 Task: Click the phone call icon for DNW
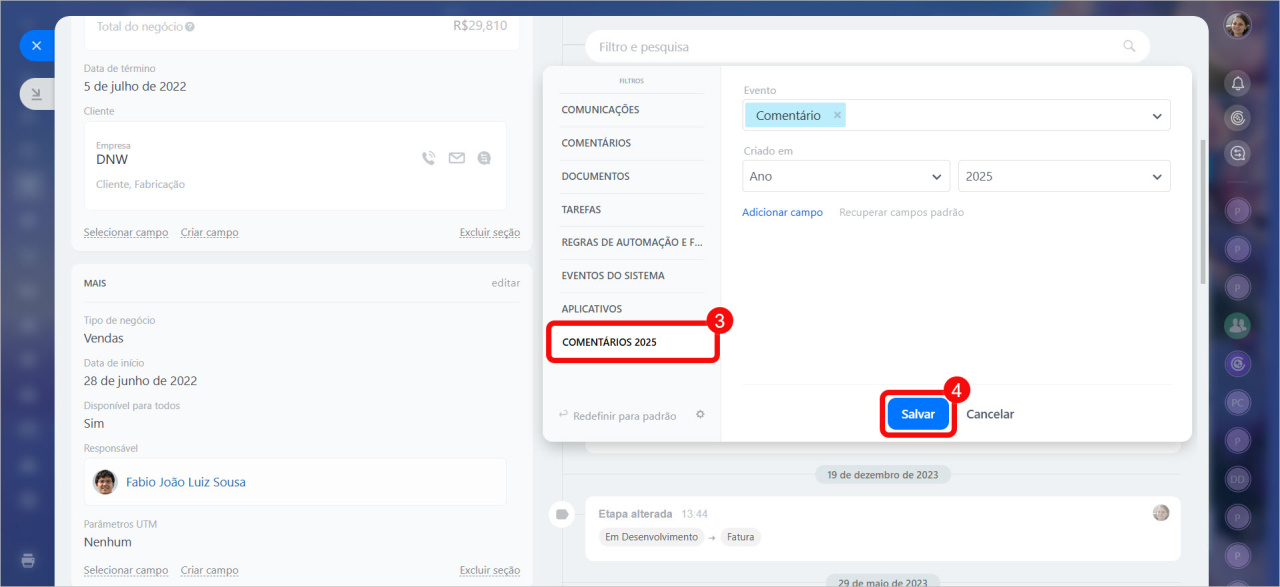coord(429,158)
